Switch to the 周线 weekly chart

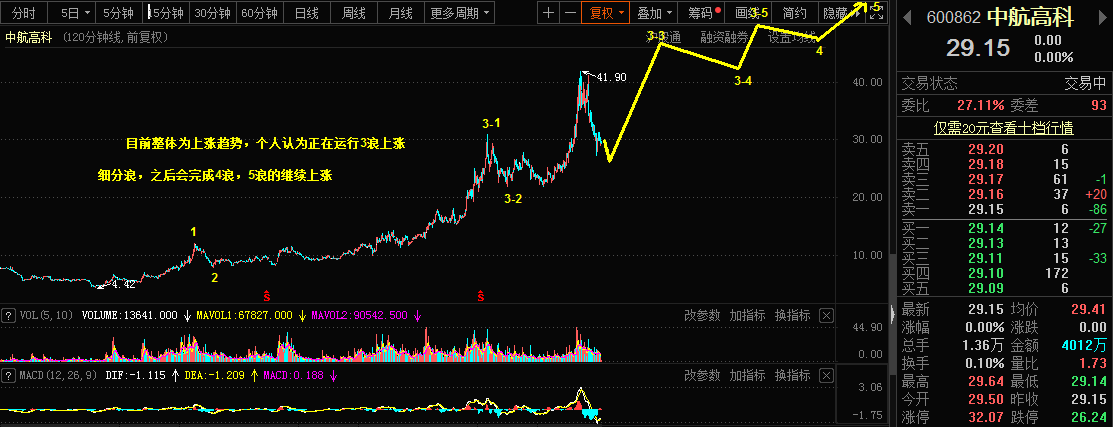point(353,12)
